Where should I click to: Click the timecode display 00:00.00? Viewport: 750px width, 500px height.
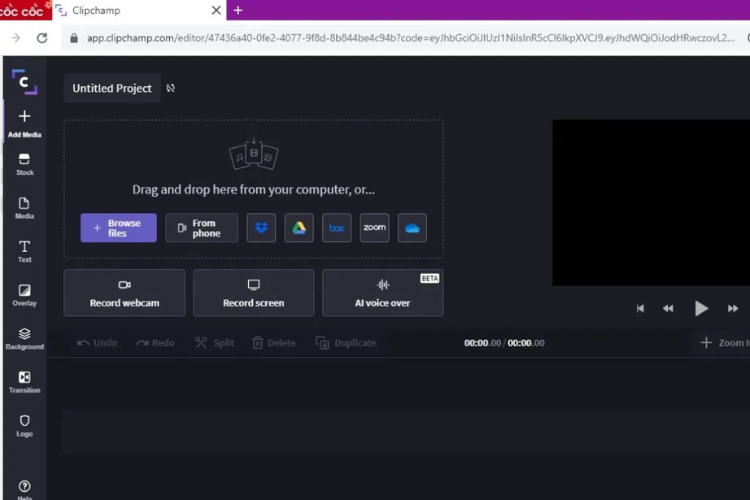click(x=504, y=343)
